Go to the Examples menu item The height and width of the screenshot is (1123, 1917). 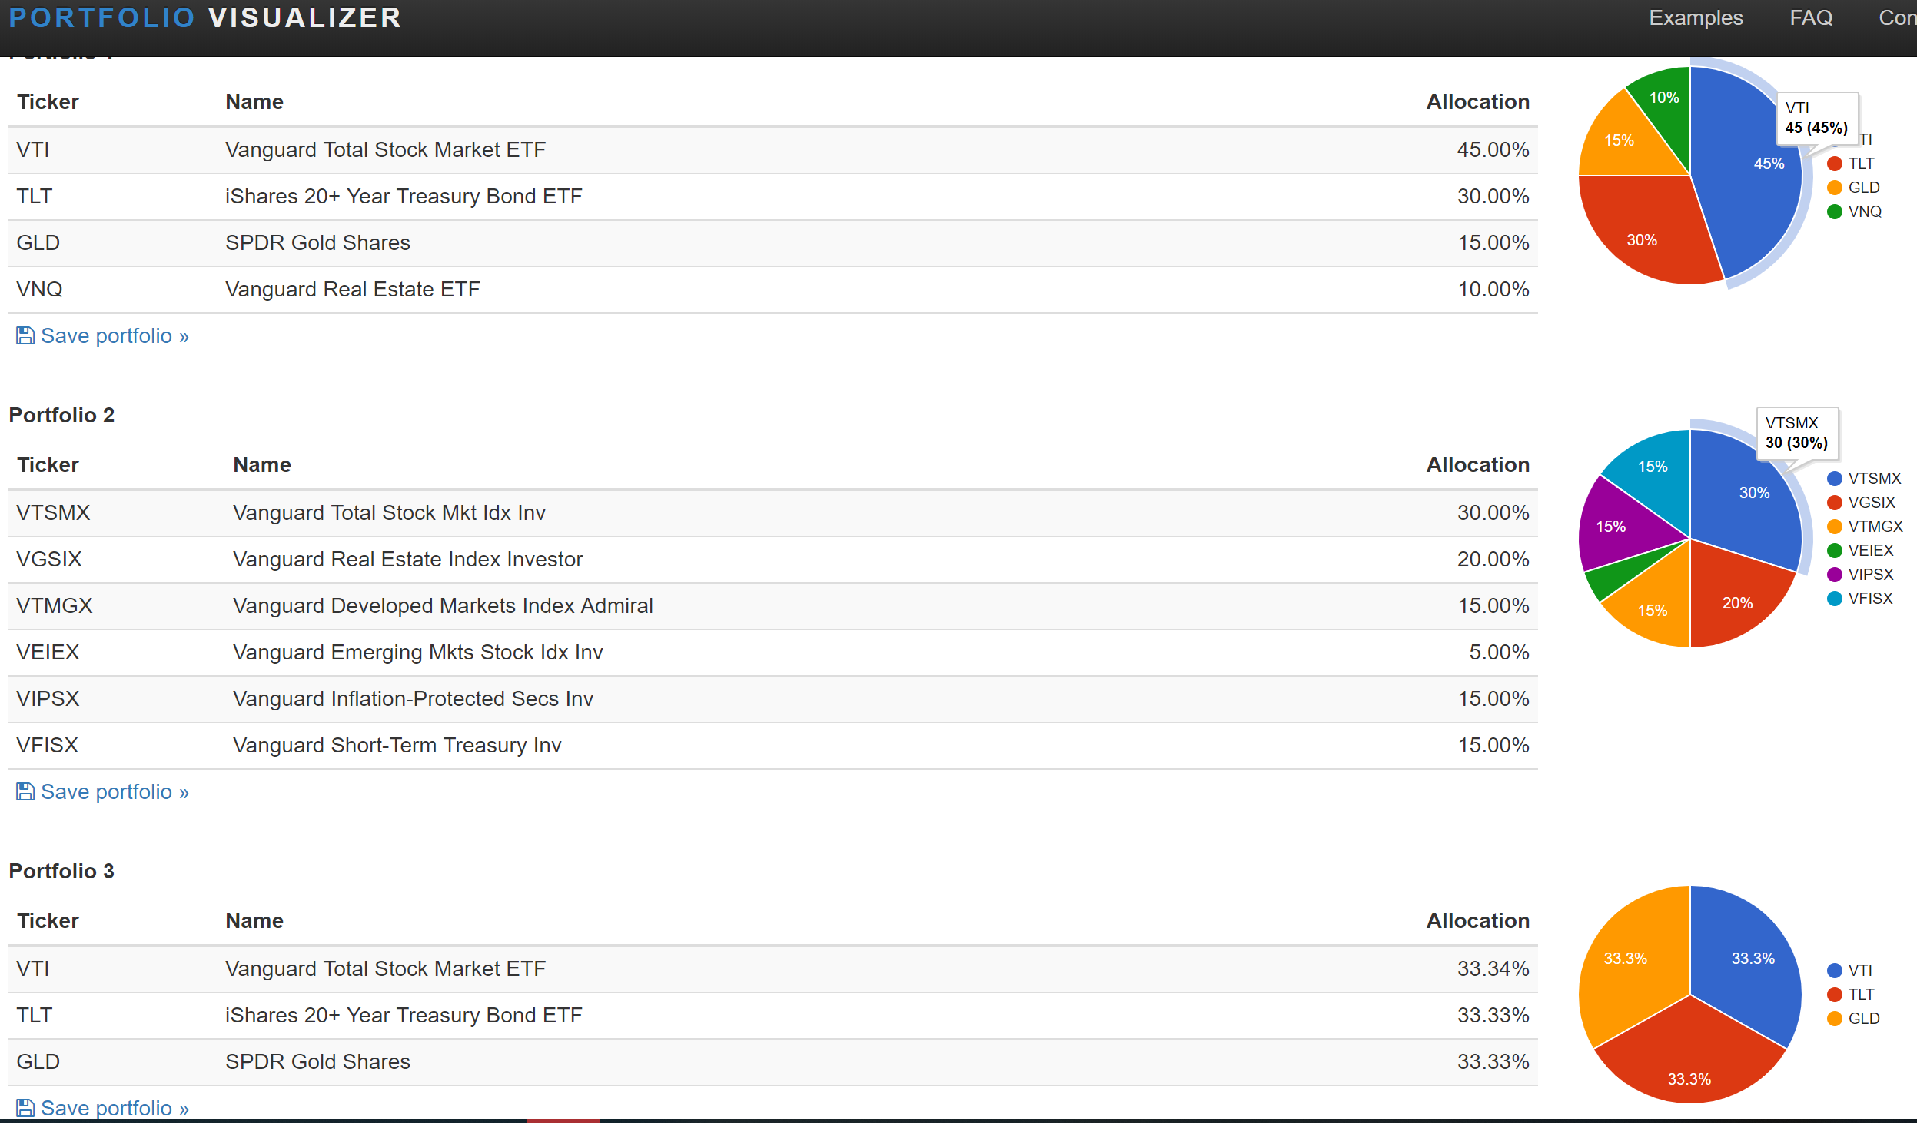point(1695,18)
